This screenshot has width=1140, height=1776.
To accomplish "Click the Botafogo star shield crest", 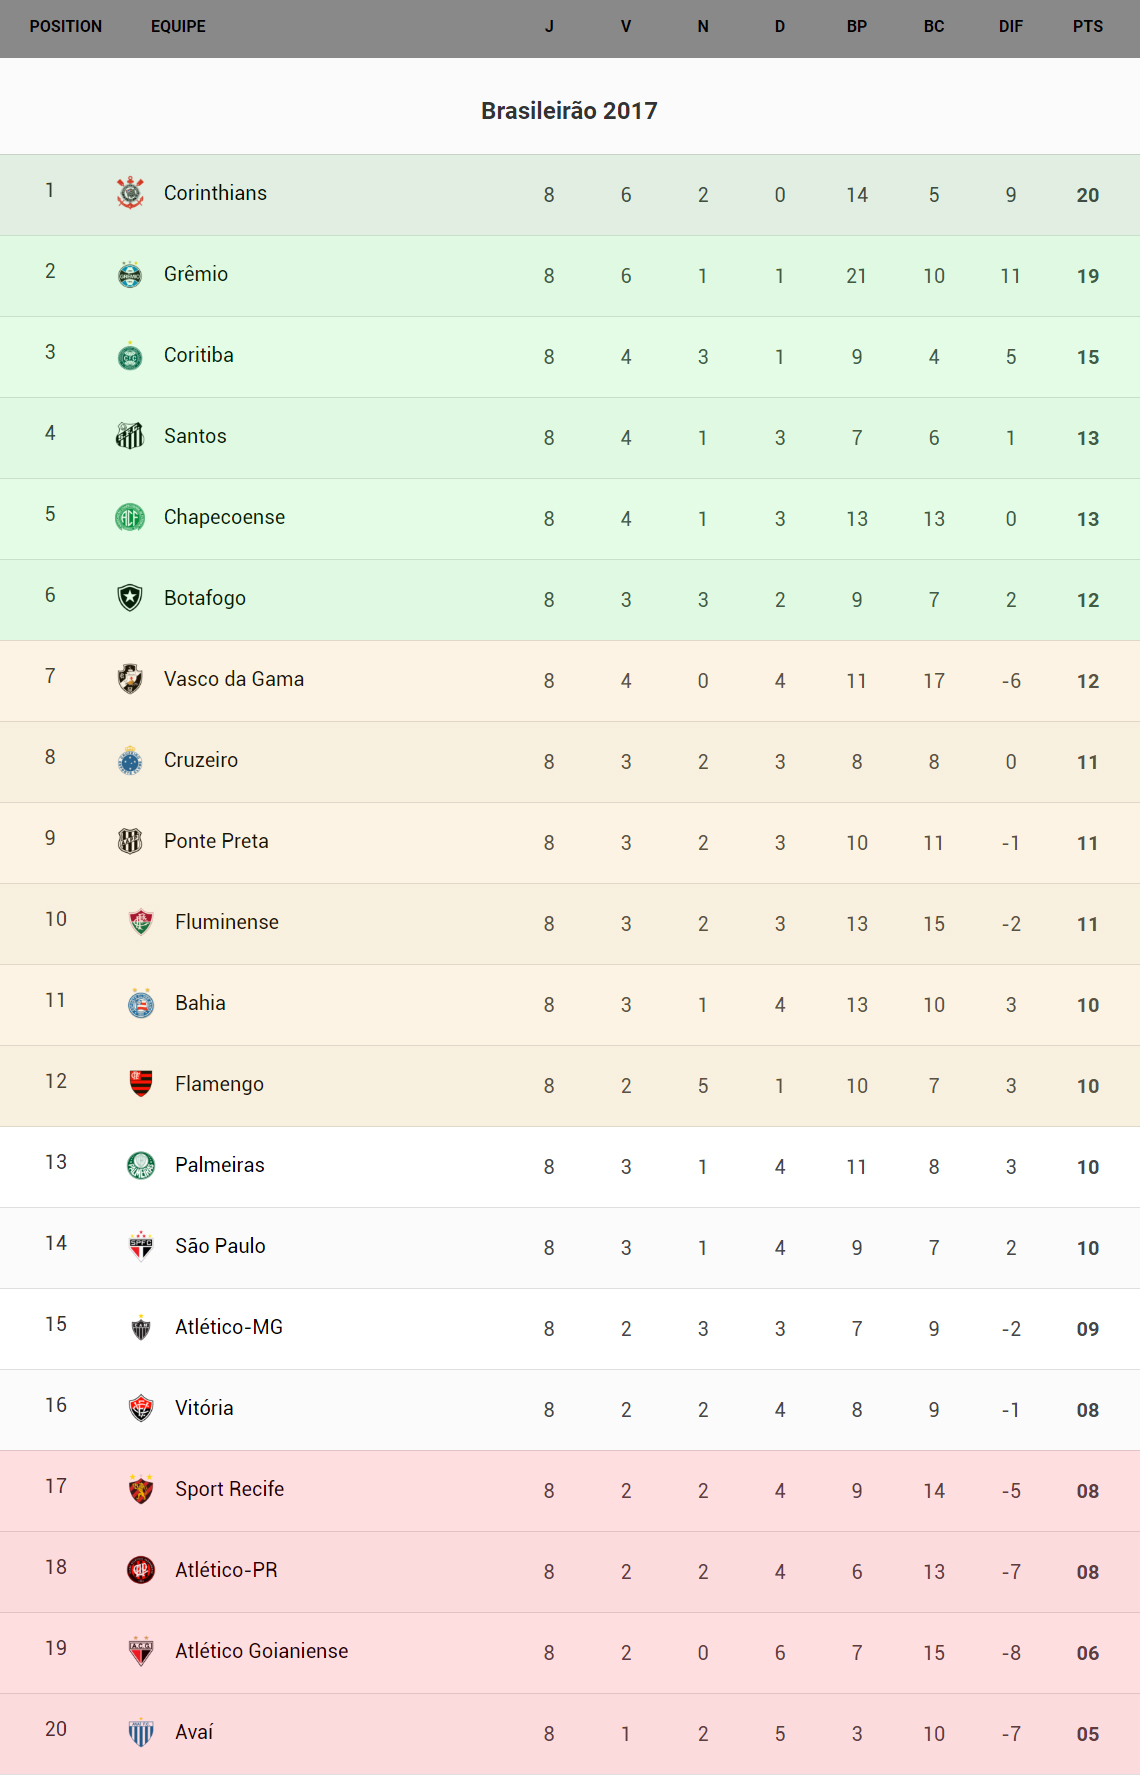I will pos(130,598).
